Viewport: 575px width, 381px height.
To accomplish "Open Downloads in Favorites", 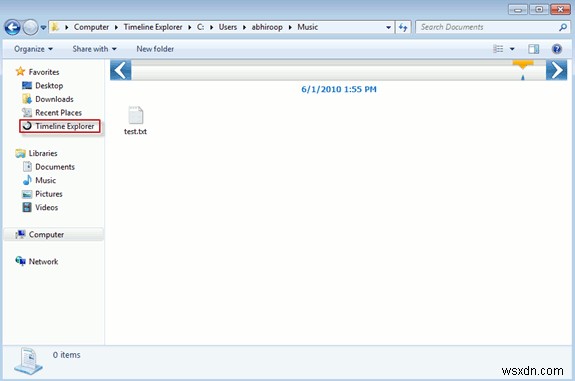I will coord(54,99).
